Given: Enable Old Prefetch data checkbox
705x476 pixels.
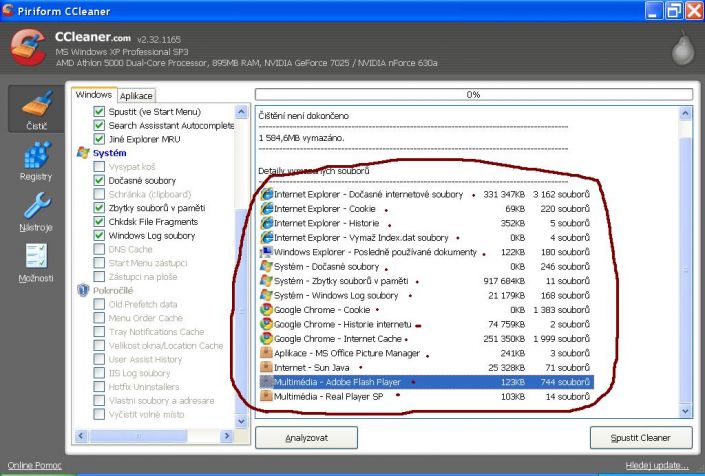Looking at the screenshot, I should point(99,304).
